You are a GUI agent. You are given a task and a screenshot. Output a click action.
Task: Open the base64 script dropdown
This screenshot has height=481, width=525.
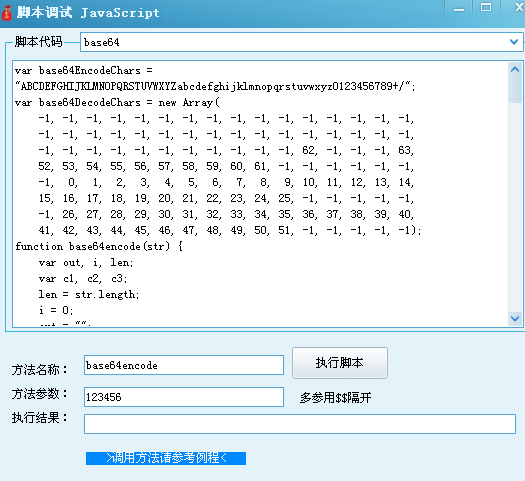coord(301,42)
